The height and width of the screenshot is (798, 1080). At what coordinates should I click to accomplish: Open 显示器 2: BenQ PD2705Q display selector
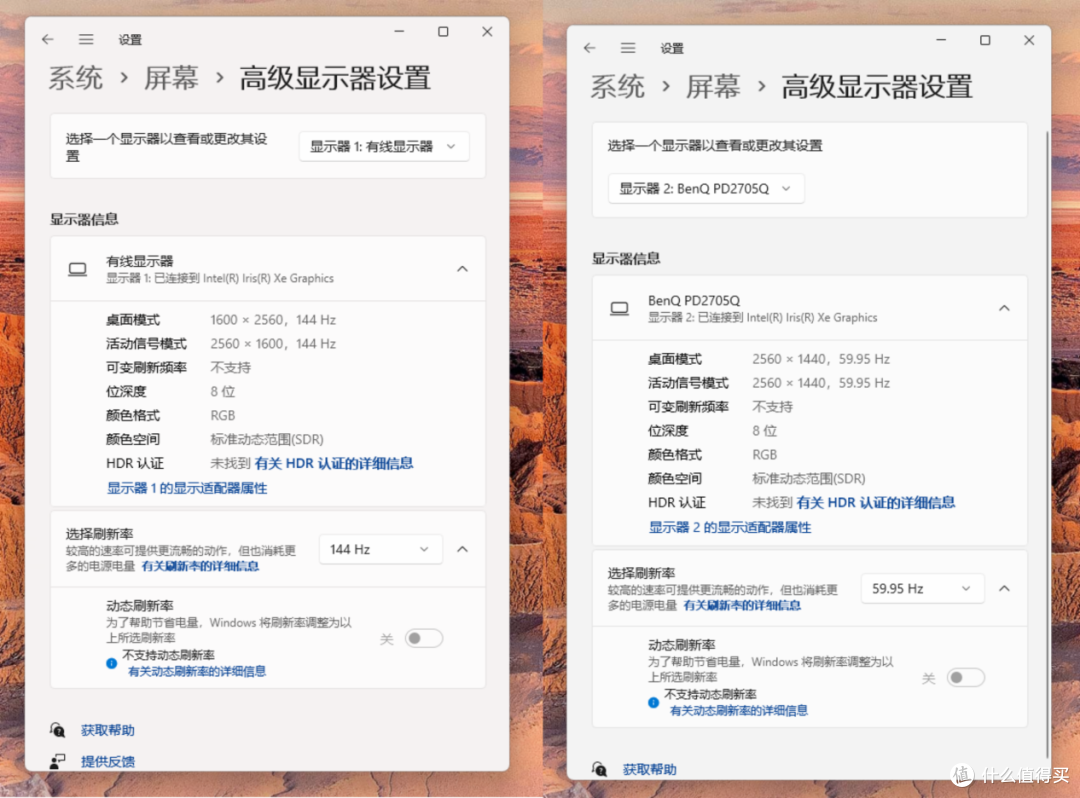pos(706,189)
